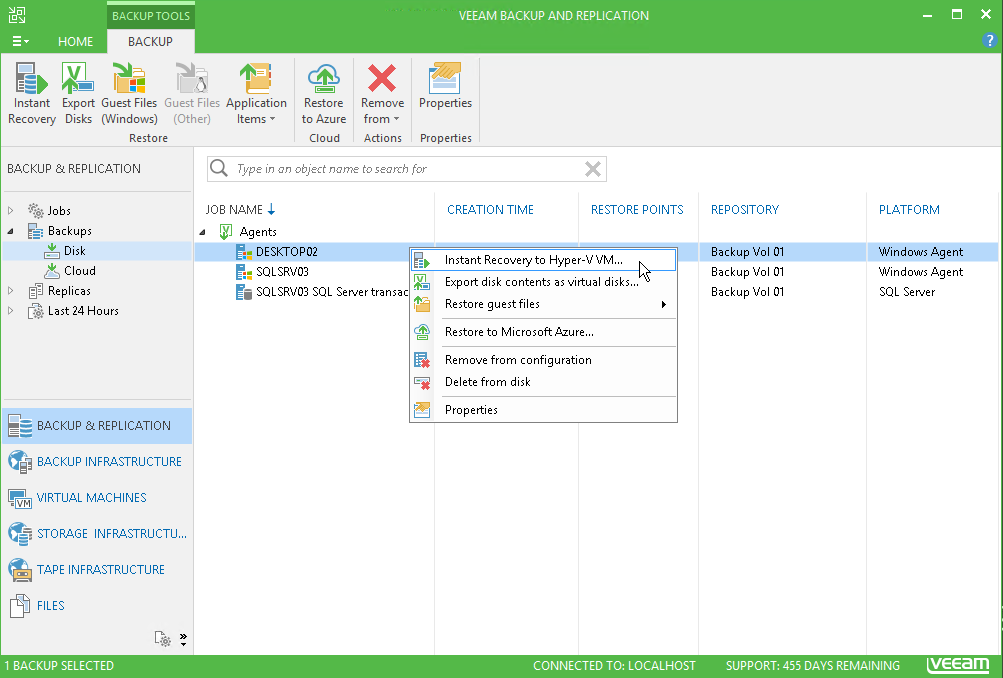Click the Restore to Azure ribbon icon
The image size is (1003, 678).
click(x=324, y=93)
